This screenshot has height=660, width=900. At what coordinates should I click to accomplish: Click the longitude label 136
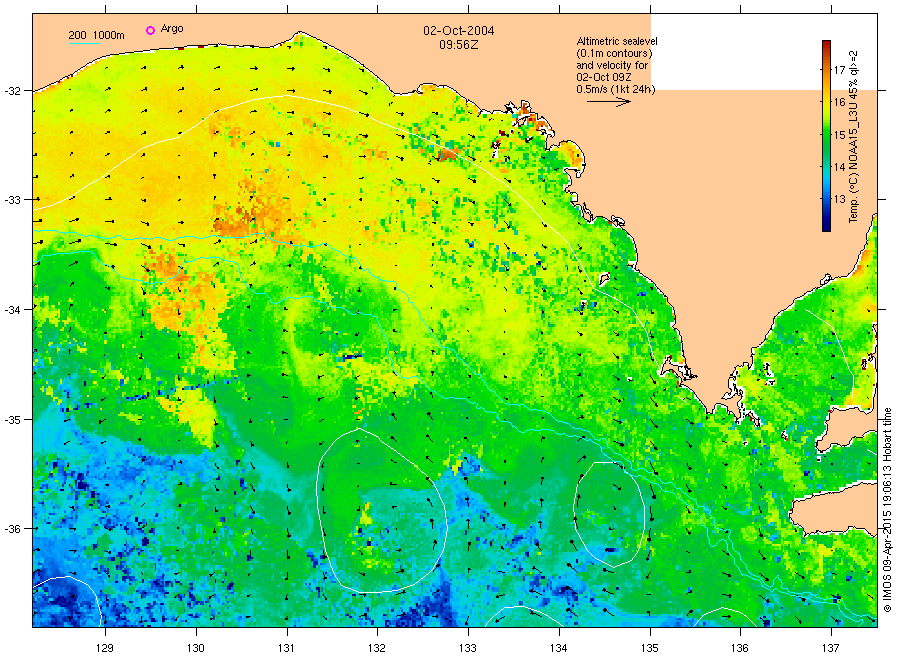pos(740,648)
